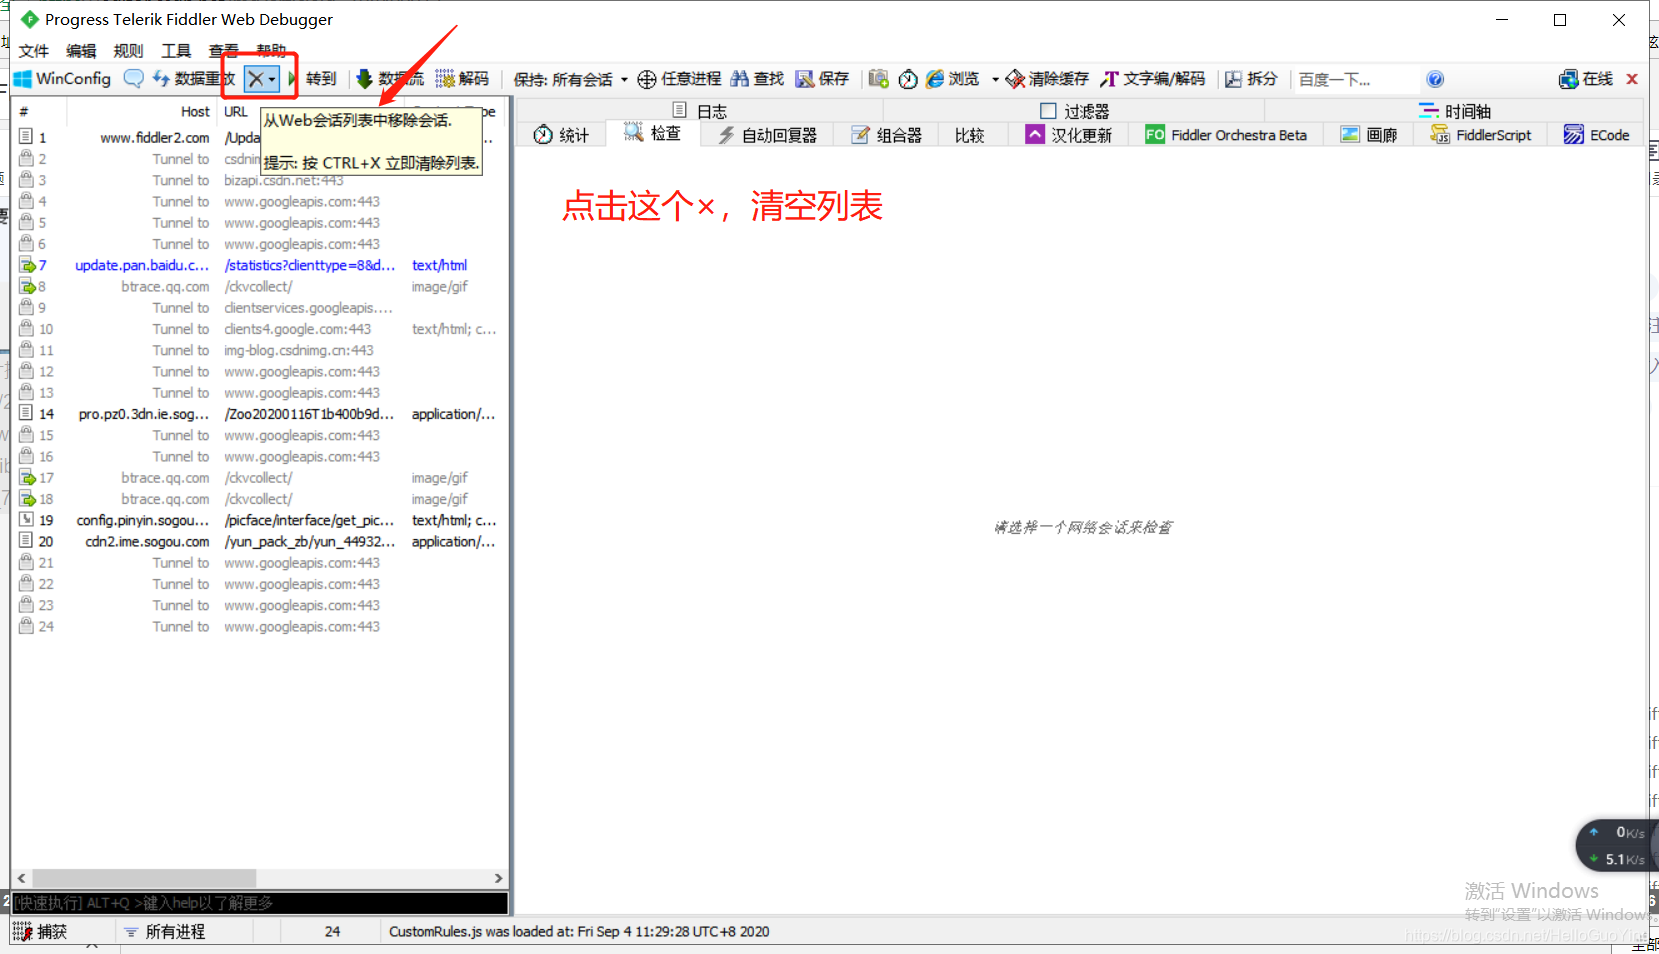Click the 捕获 capturing indicator in status bar
1659x954 pixels.
pos(41,931)
